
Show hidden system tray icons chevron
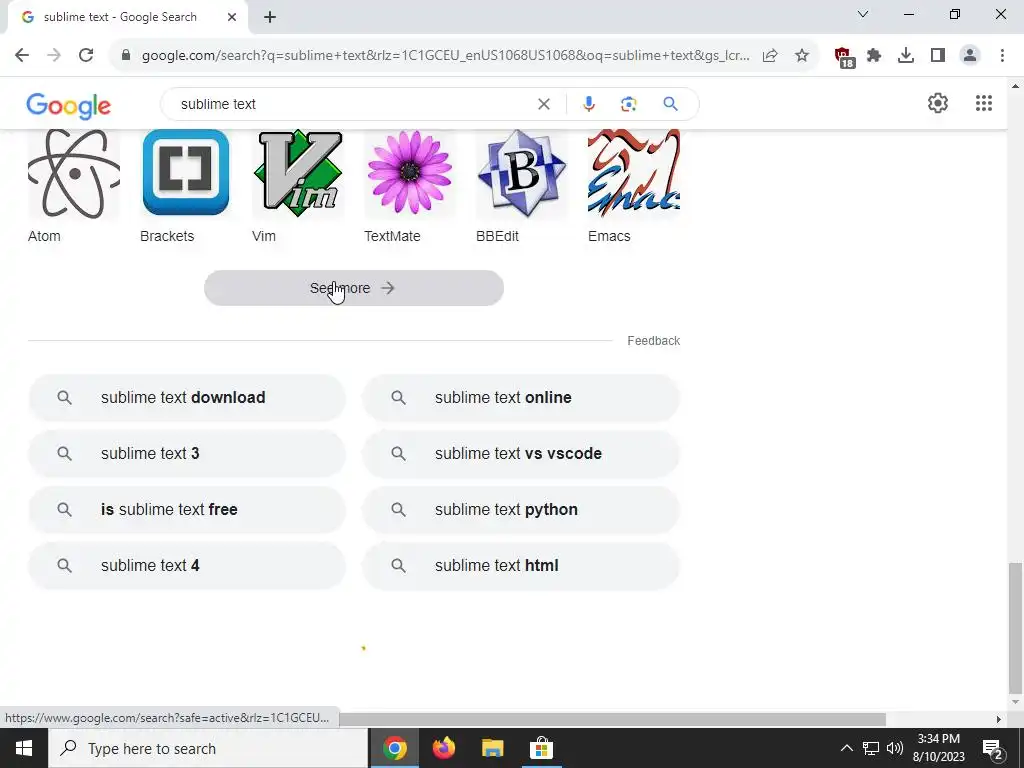point(846,748)
